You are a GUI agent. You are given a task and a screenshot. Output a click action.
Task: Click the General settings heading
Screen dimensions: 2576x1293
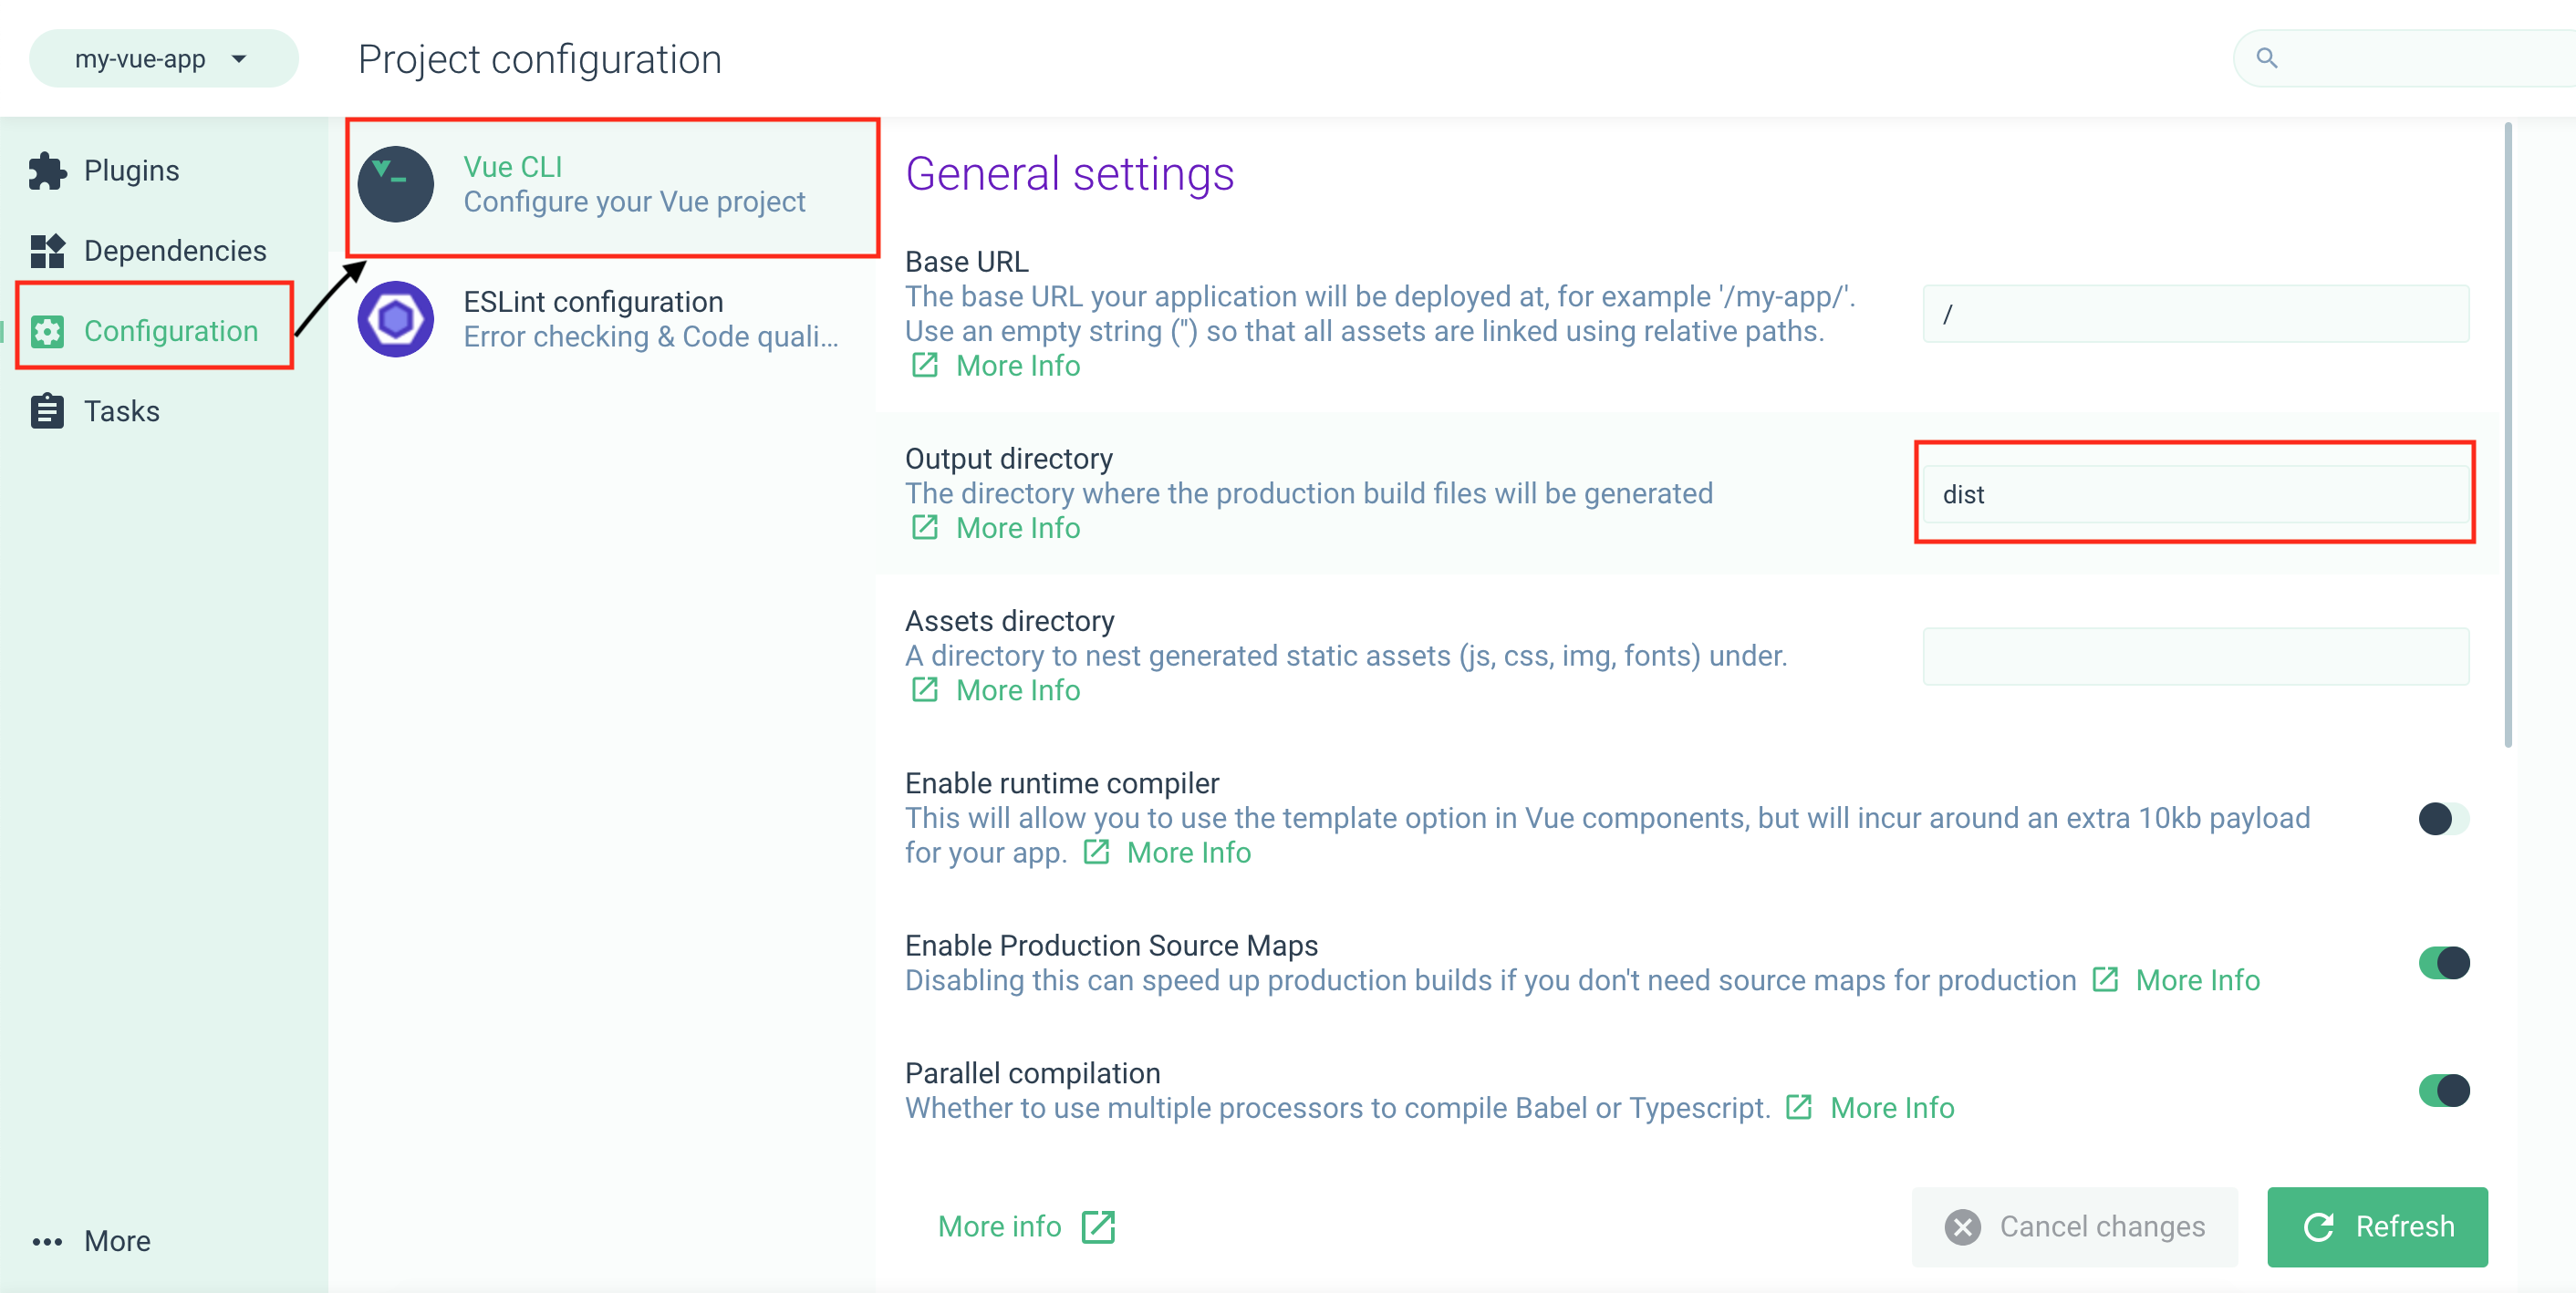point(1069,173)
